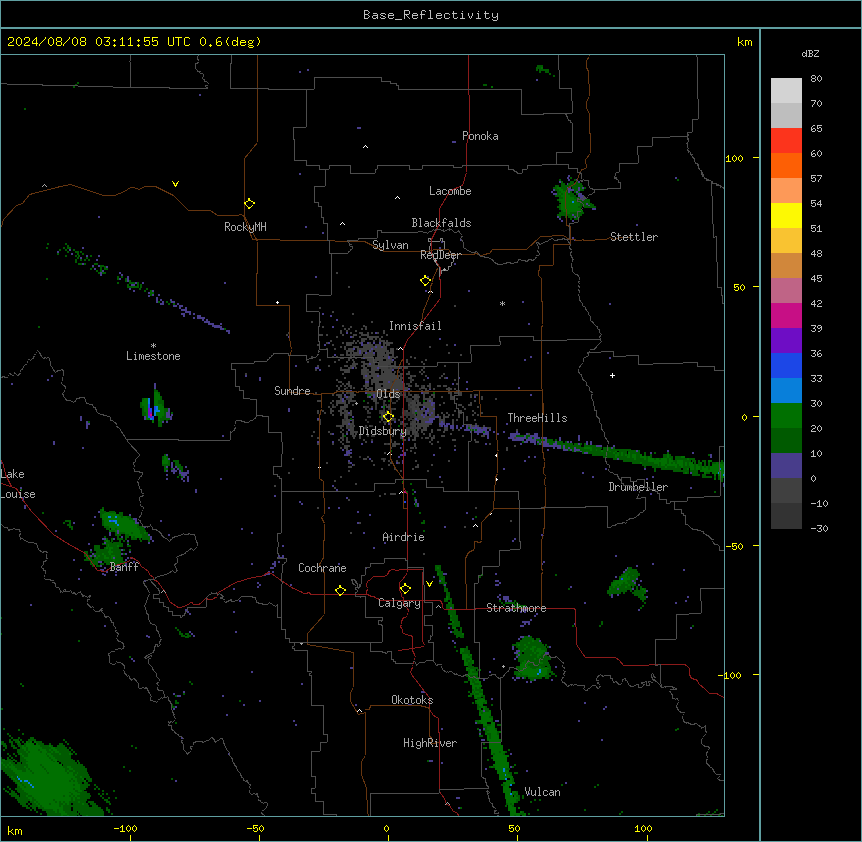Viewport: 862px width, 842px height.
Task: Click the green echo cell south of Strathmore
Action: pos(532,657)
